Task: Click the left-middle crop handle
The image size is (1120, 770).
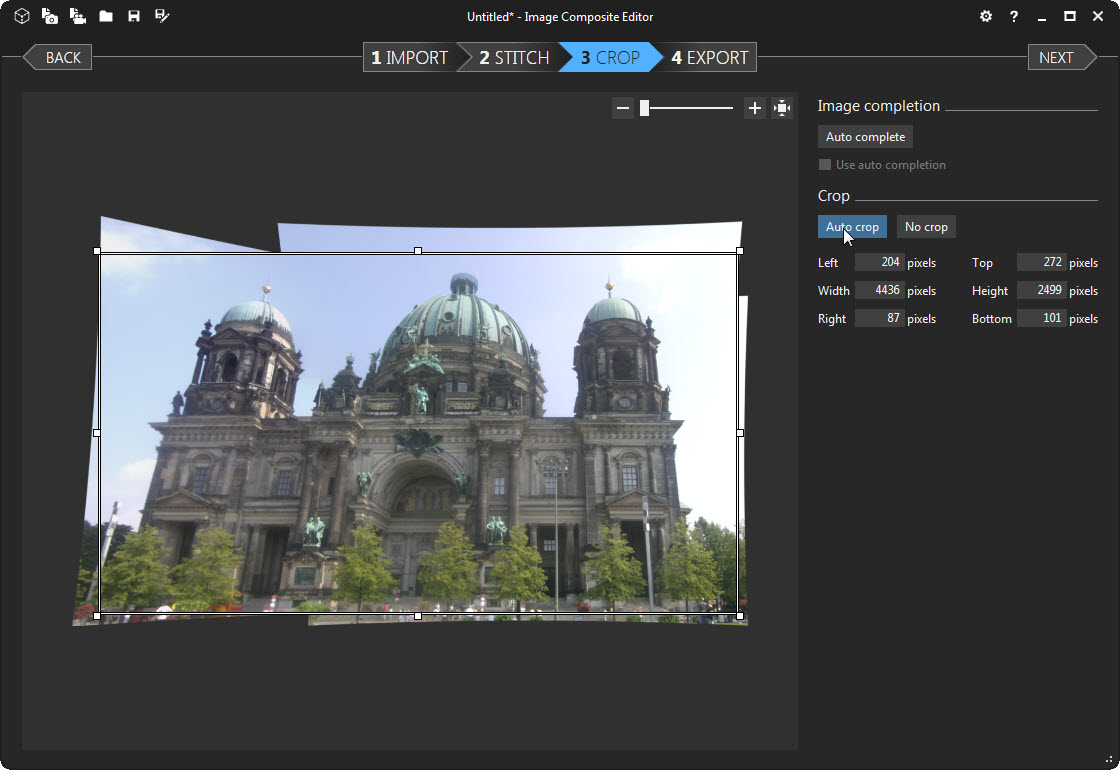Action: (97, 433)
